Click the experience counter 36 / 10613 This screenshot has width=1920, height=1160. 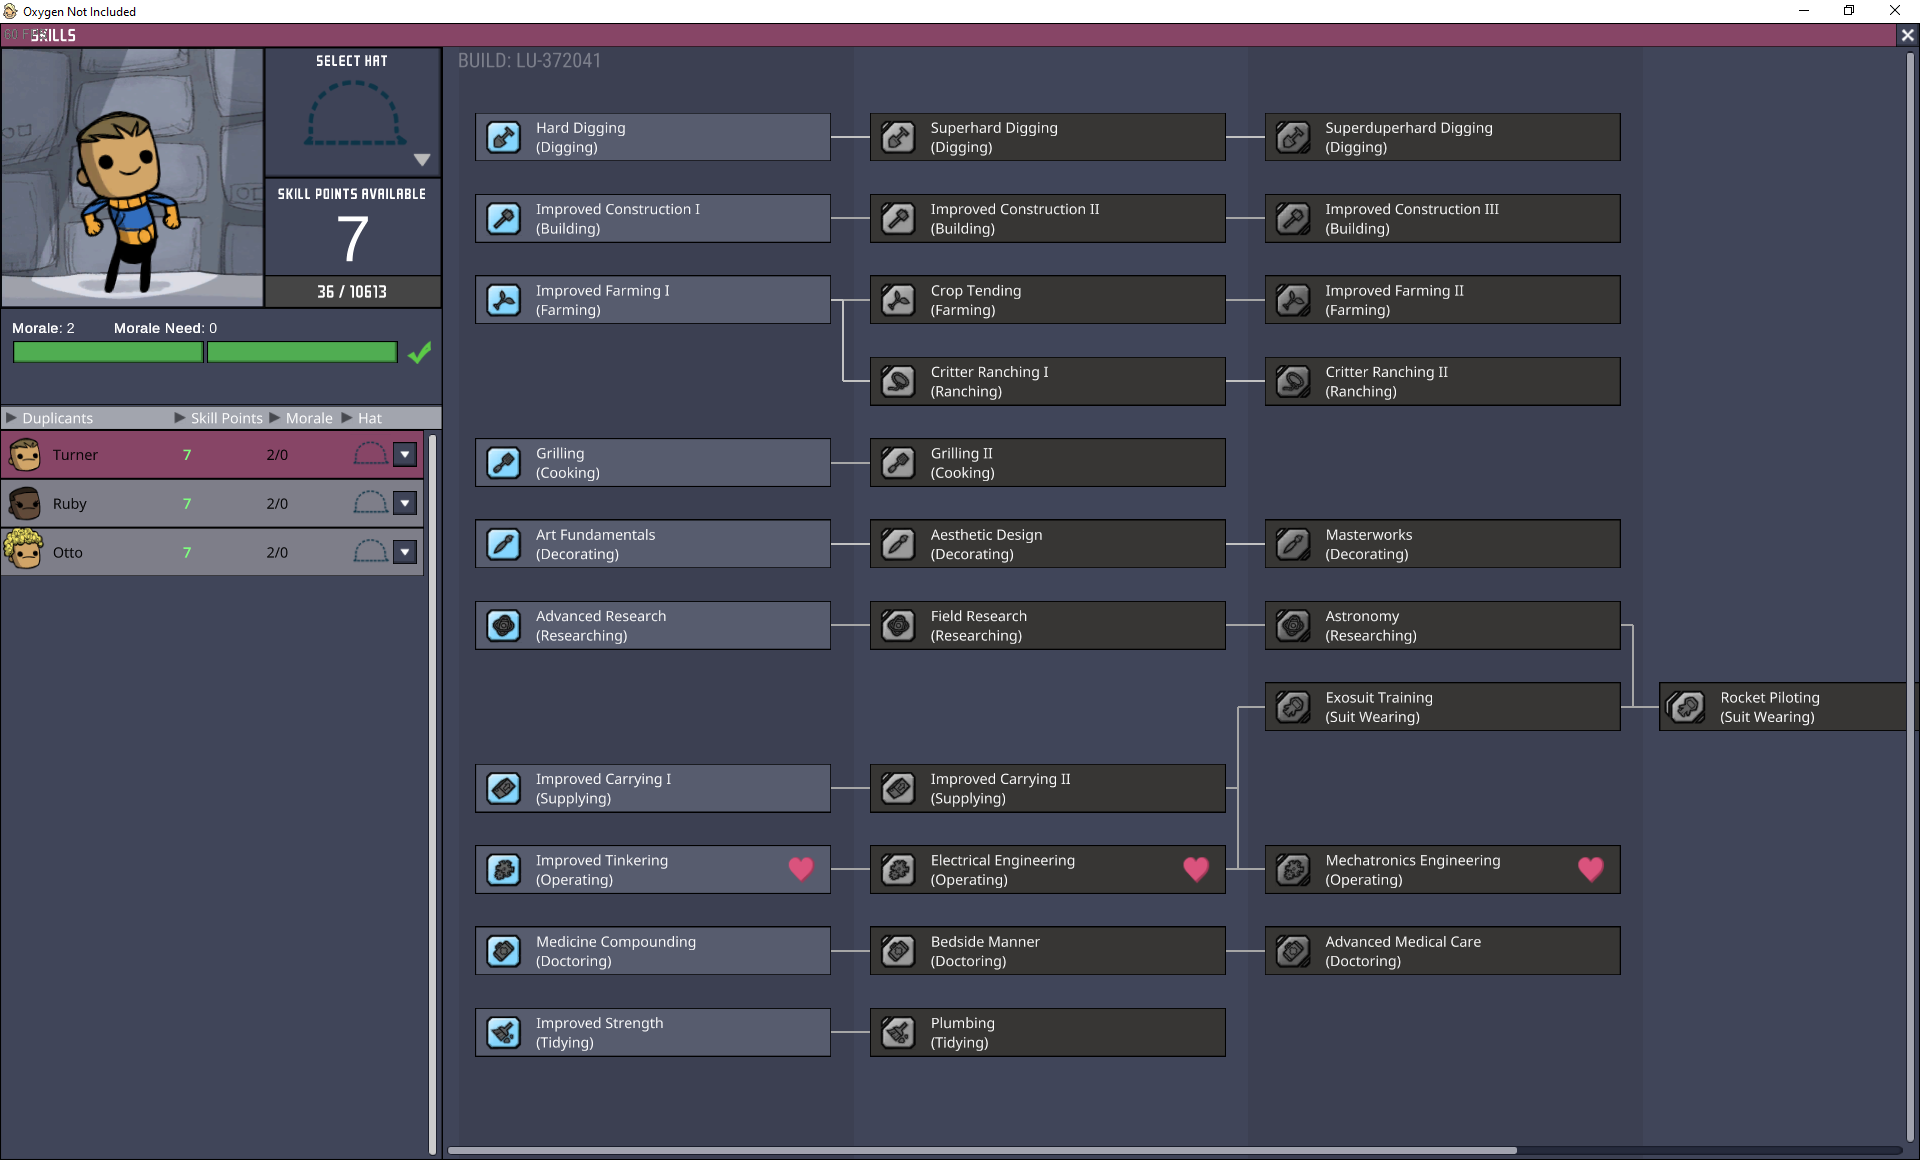(352, 292)
